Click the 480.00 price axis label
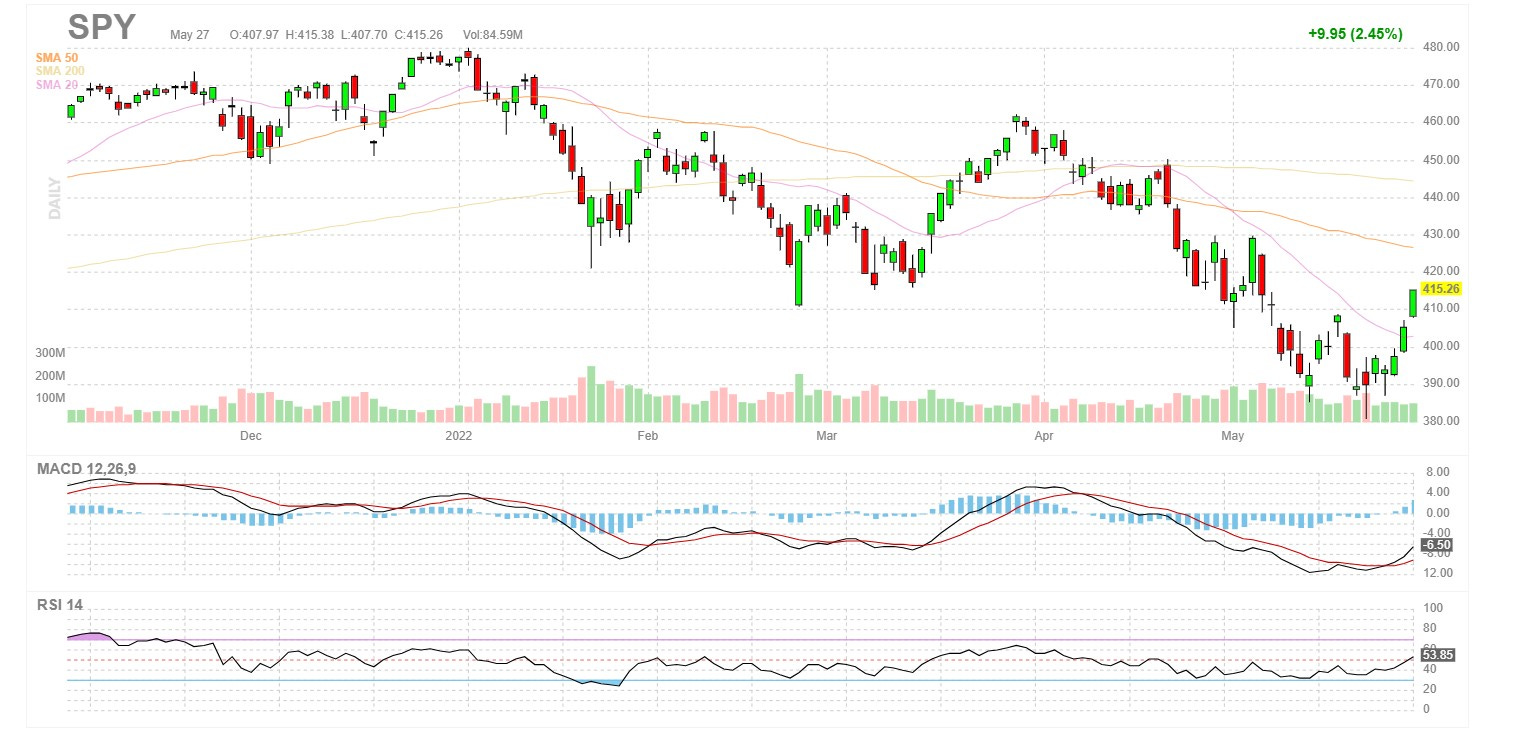 1441,47
